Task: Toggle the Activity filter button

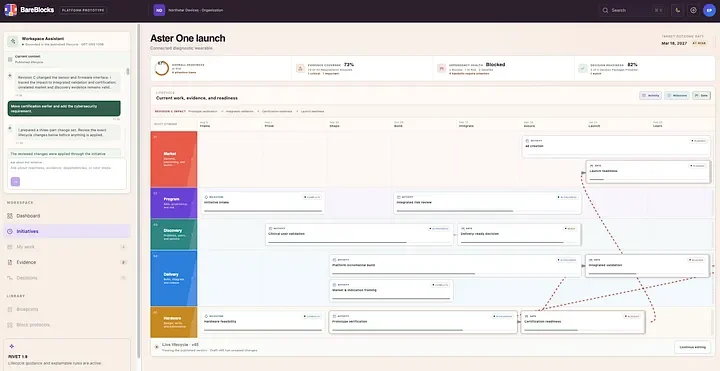Action: pyautogui.click(x=650, y=96)
